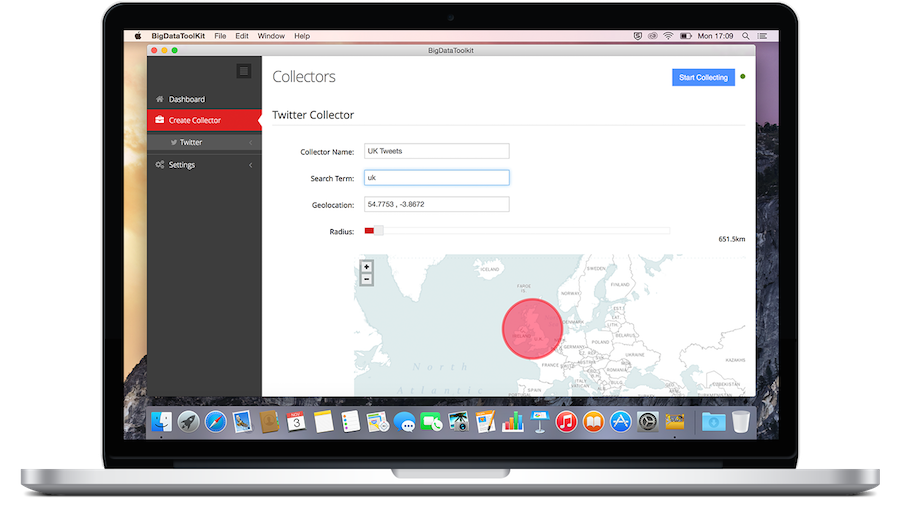This screenshot has width=900, height=531.
Task: Open Calendar icon in the dock
Action: tap(296, 422)
